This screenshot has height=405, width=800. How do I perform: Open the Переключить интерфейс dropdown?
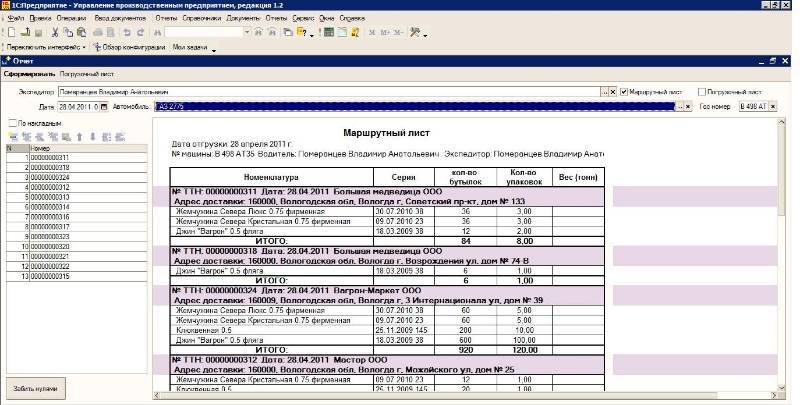pyautogui.click(x=84, y=47)
